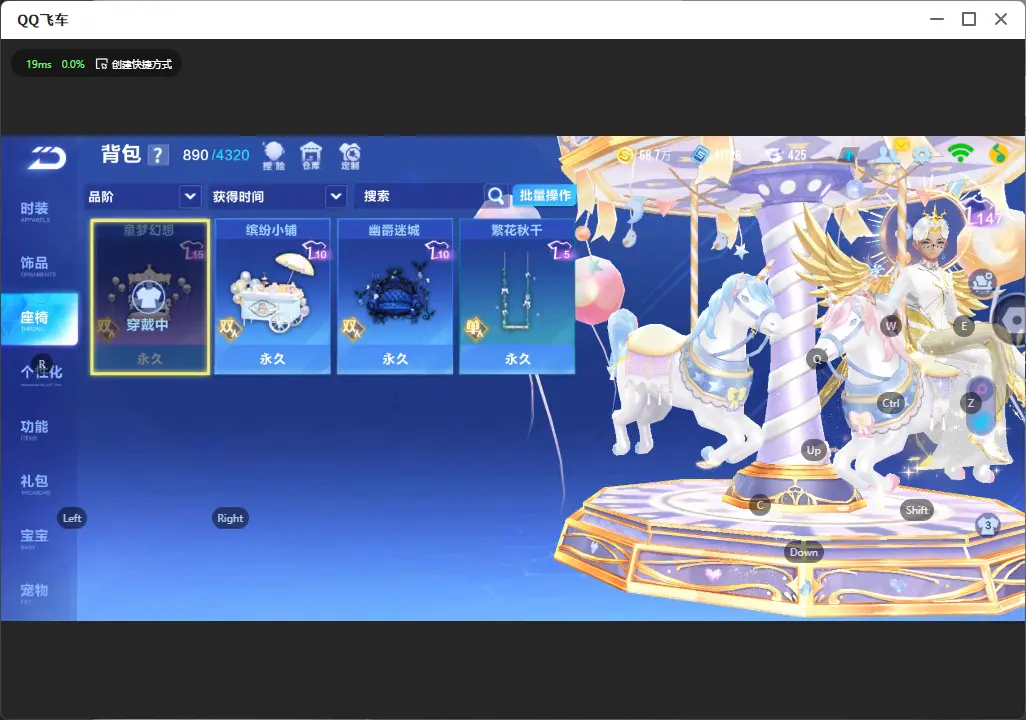Image resolution: width=1026 pixels, height=720 pixels.
Task: Click the shirt icon with number 3
Action: point(987,525)
